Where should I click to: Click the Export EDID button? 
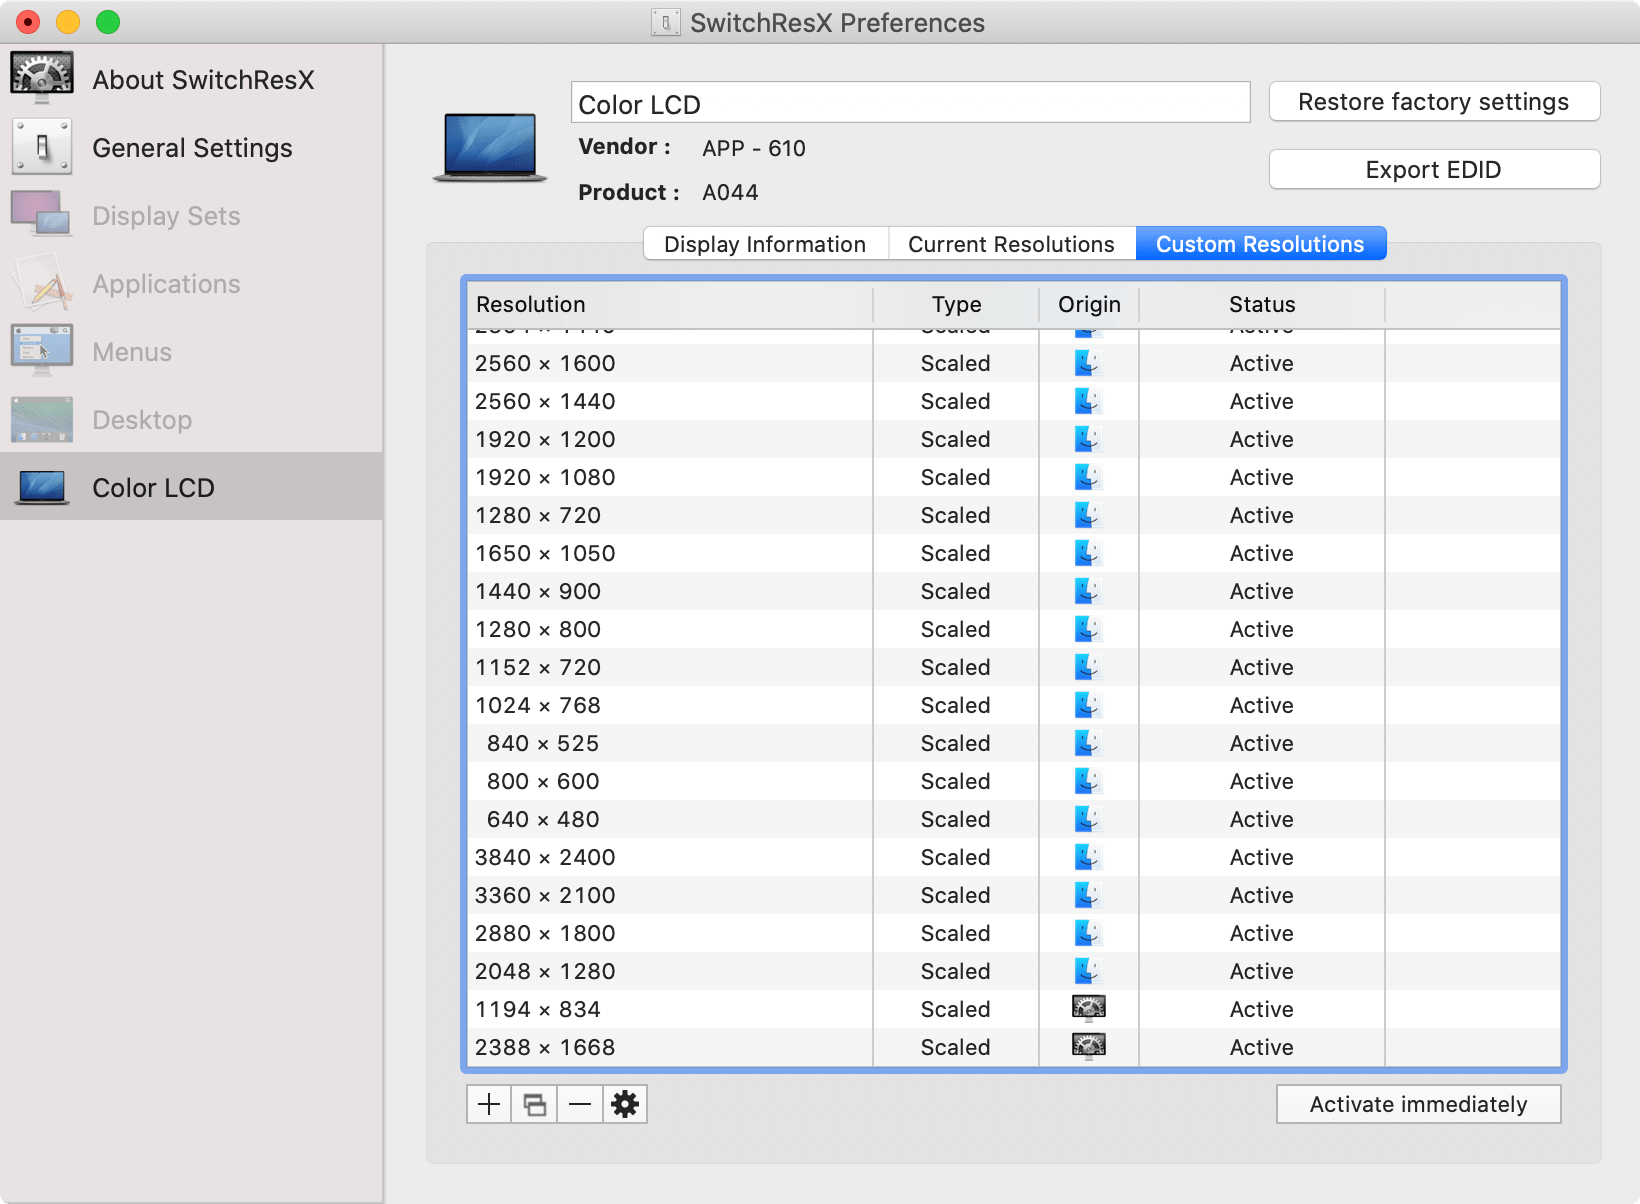[x=1434, y=170]
